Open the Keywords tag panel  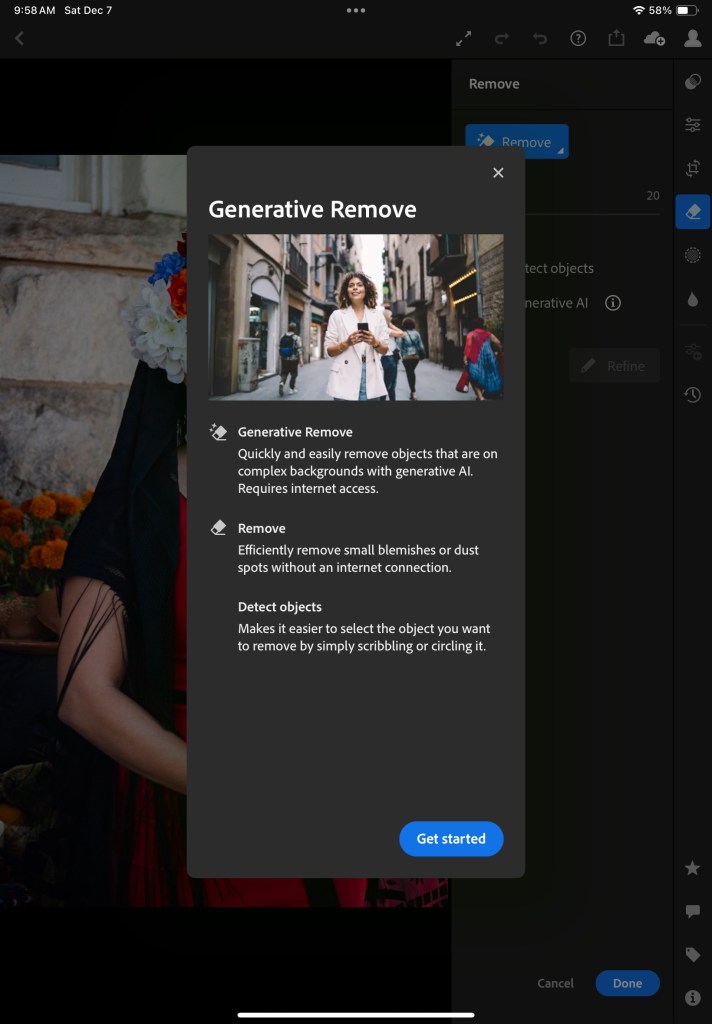pyautogui.click(x=692, y=955)
